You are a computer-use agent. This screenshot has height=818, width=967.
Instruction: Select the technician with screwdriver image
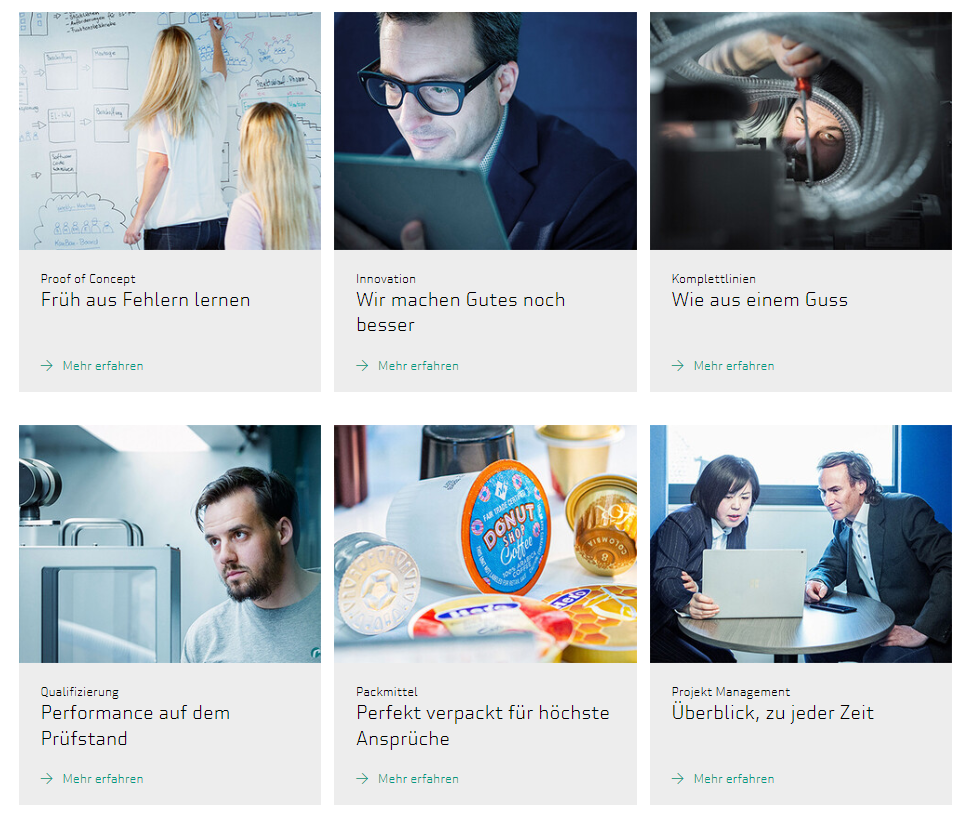click(800, 131)
